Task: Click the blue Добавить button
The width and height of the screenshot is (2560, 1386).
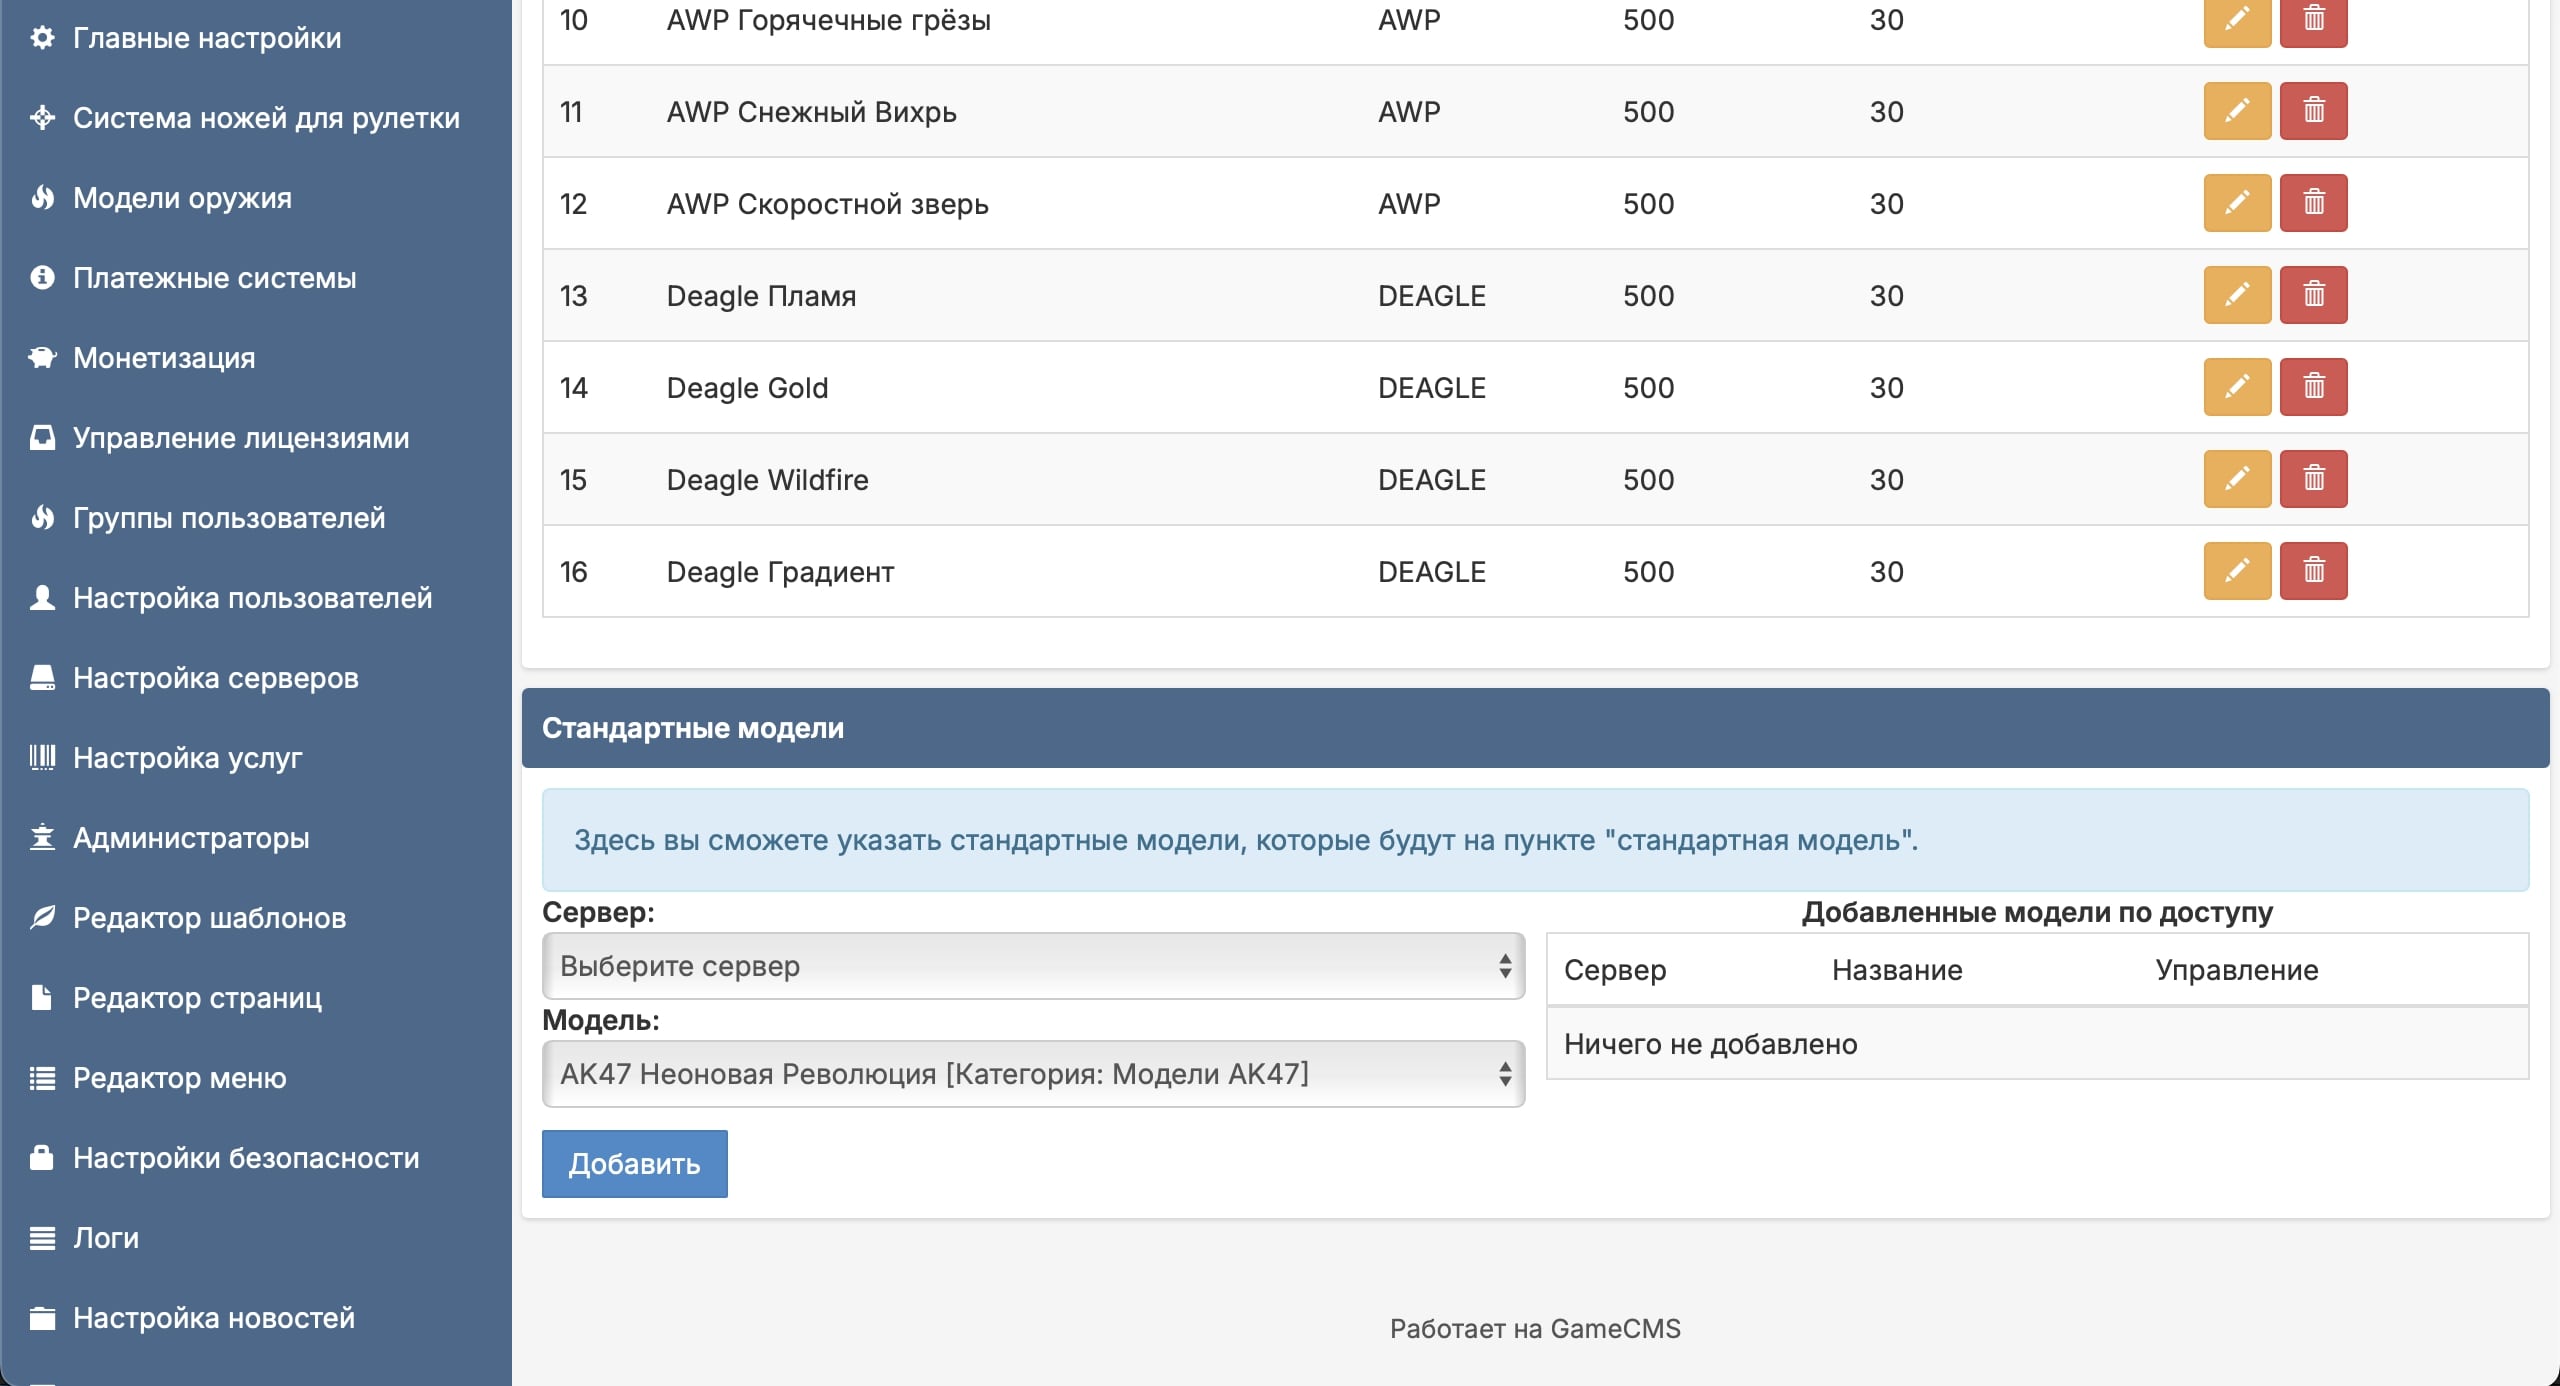Action: 635,1164
